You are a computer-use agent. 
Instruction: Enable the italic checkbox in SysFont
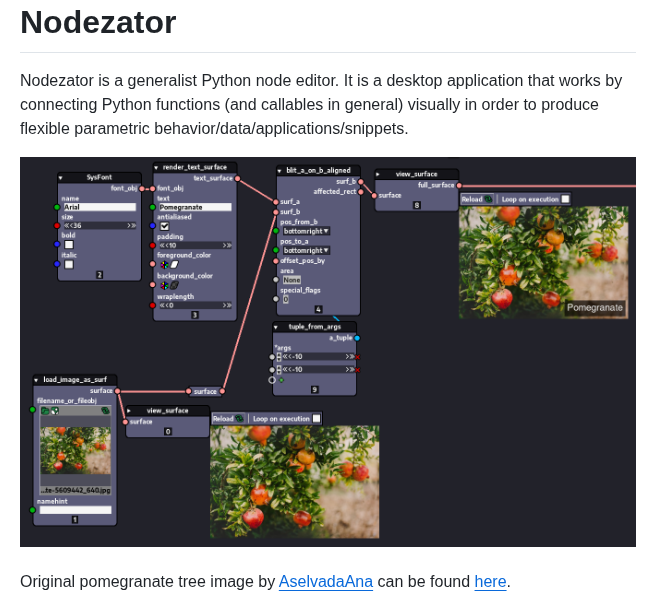[69, 264]
